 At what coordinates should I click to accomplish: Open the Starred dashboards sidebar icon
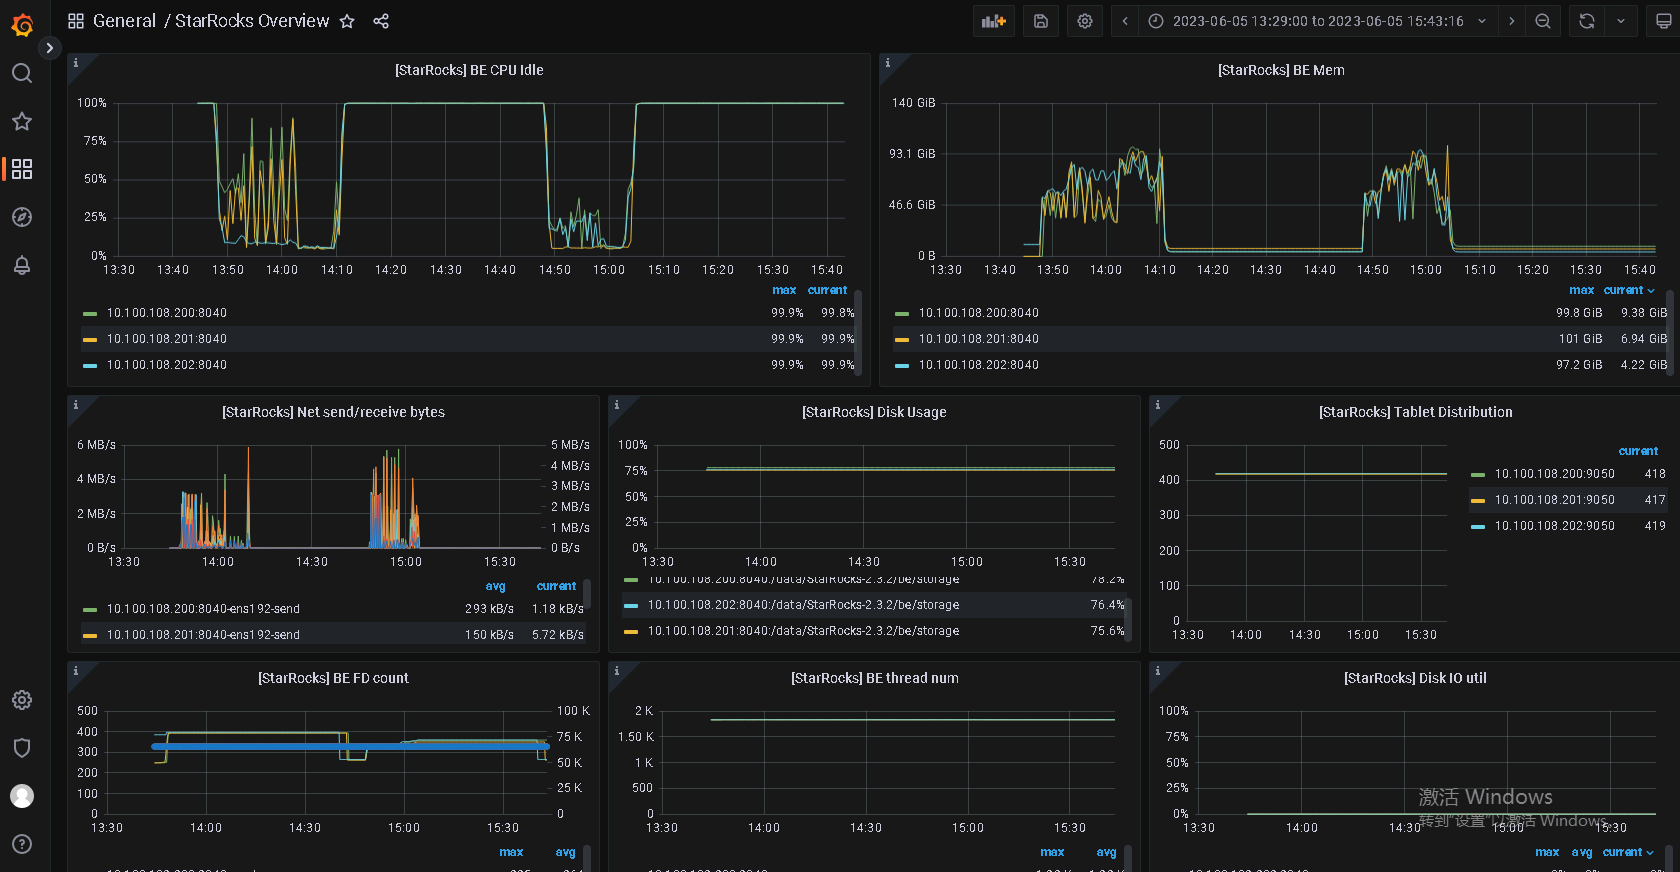(x=22, y=121)
